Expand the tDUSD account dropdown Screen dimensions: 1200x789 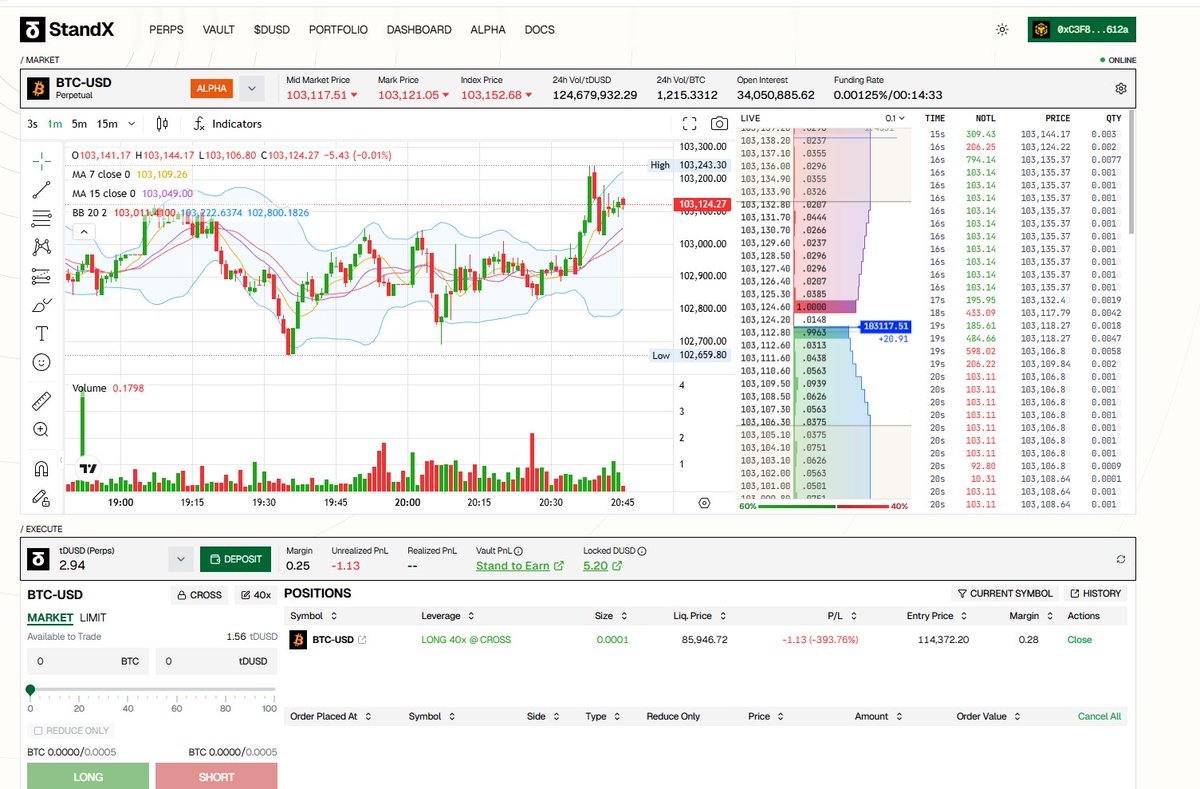[180, 559]
